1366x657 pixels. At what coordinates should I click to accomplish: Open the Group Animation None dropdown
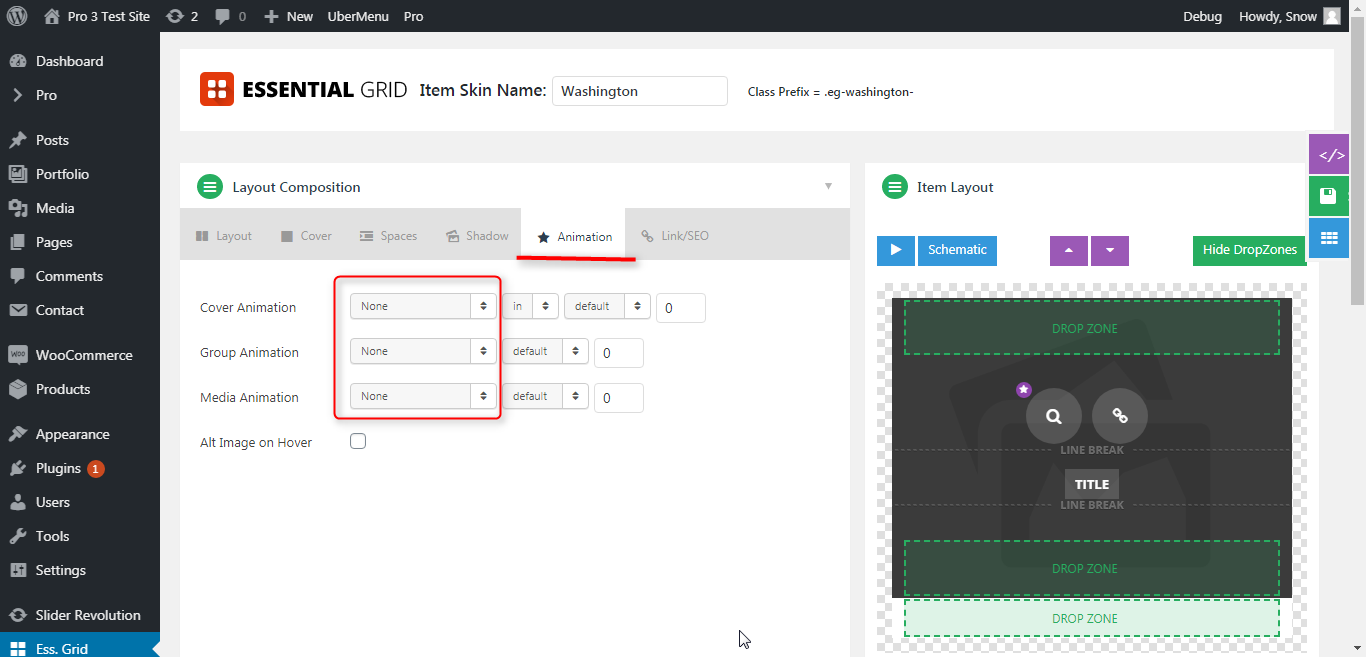point(423,351)
